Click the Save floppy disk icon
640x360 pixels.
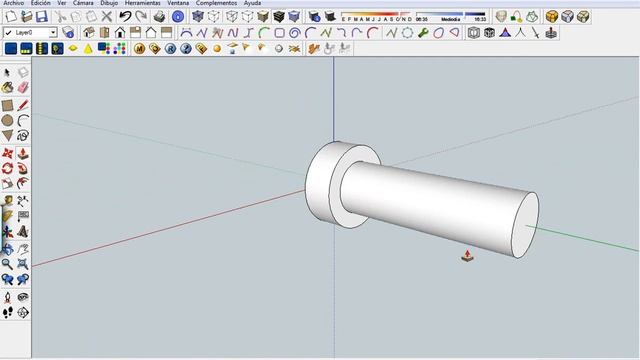(x=42, y=17)
